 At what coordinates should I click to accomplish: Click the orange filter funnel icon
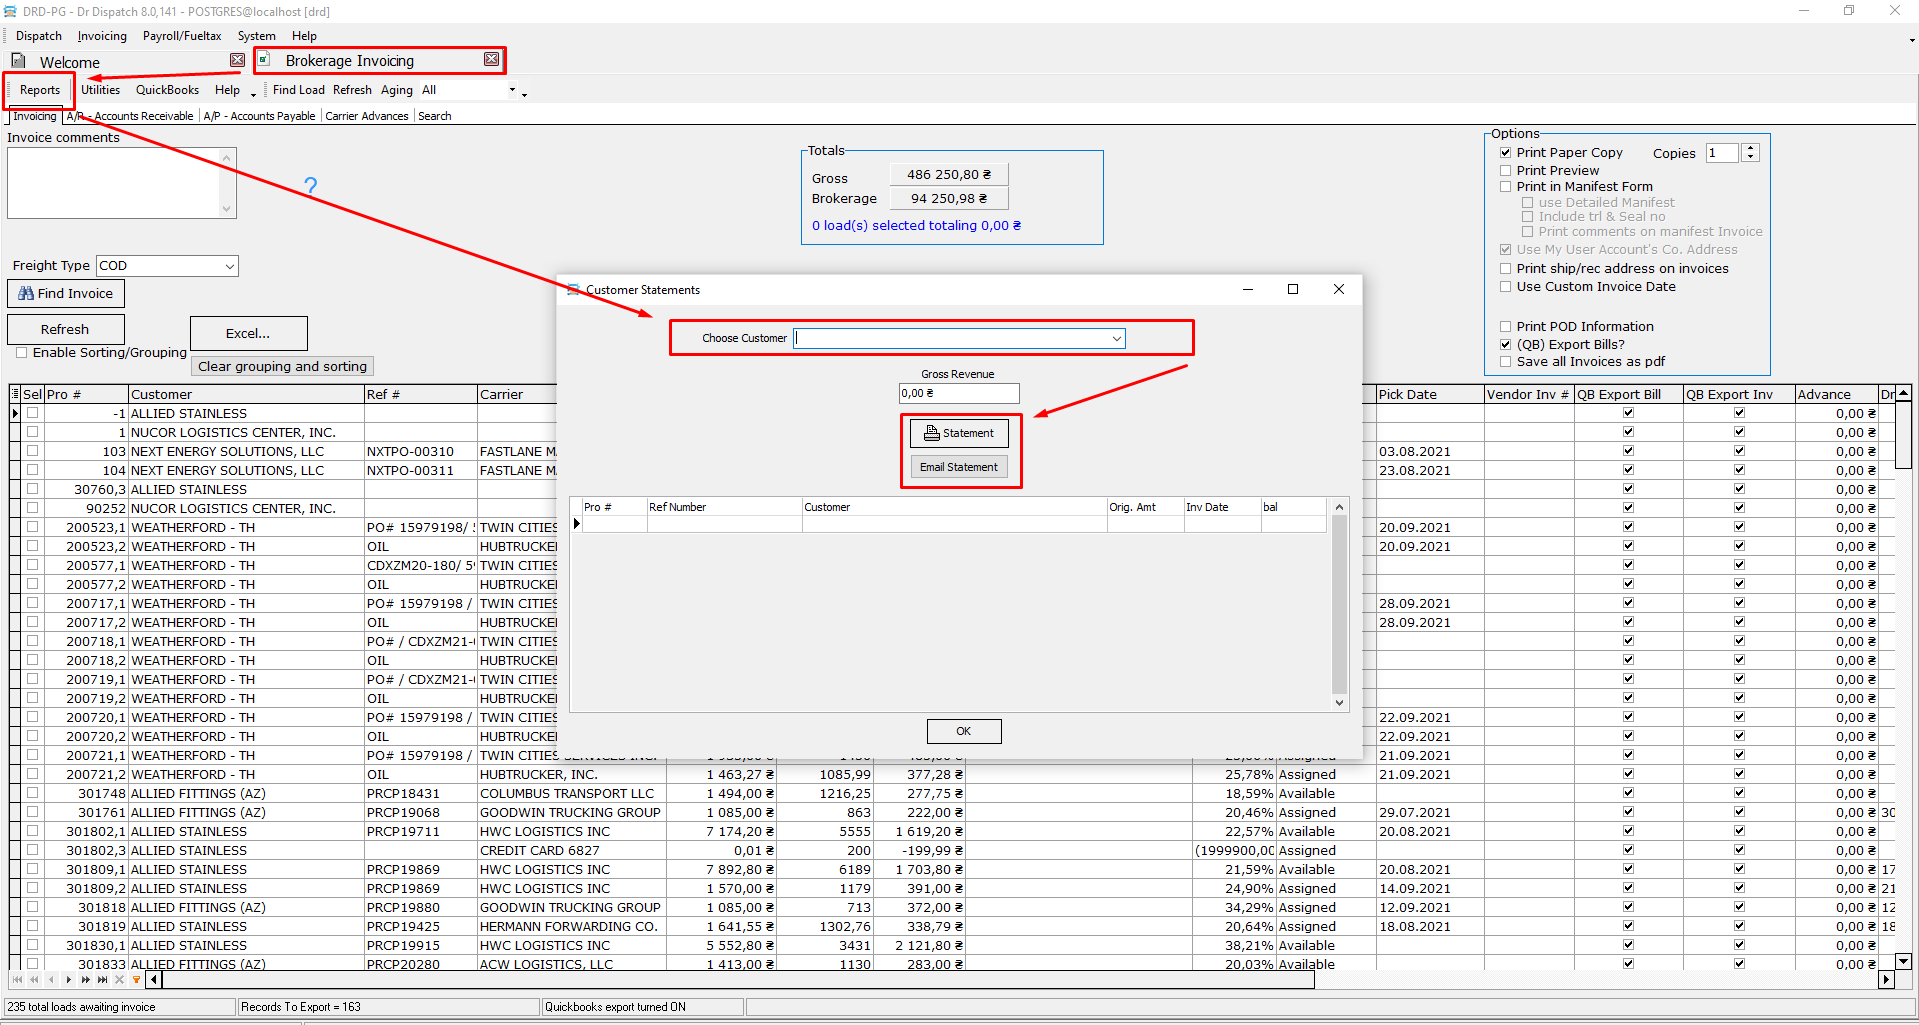pyautogui.click(x=137, y=980)
